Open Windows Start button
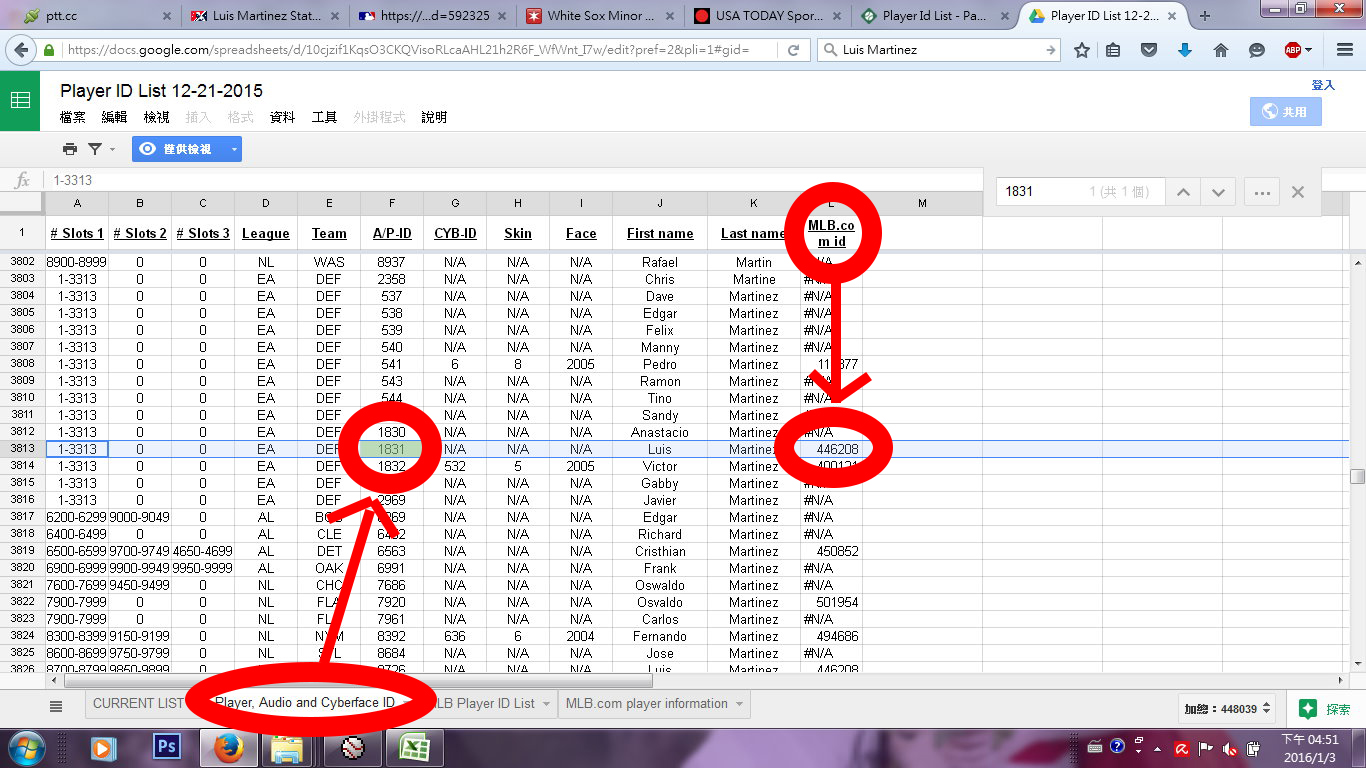1366x768 pixels. (x=27, y=747)
